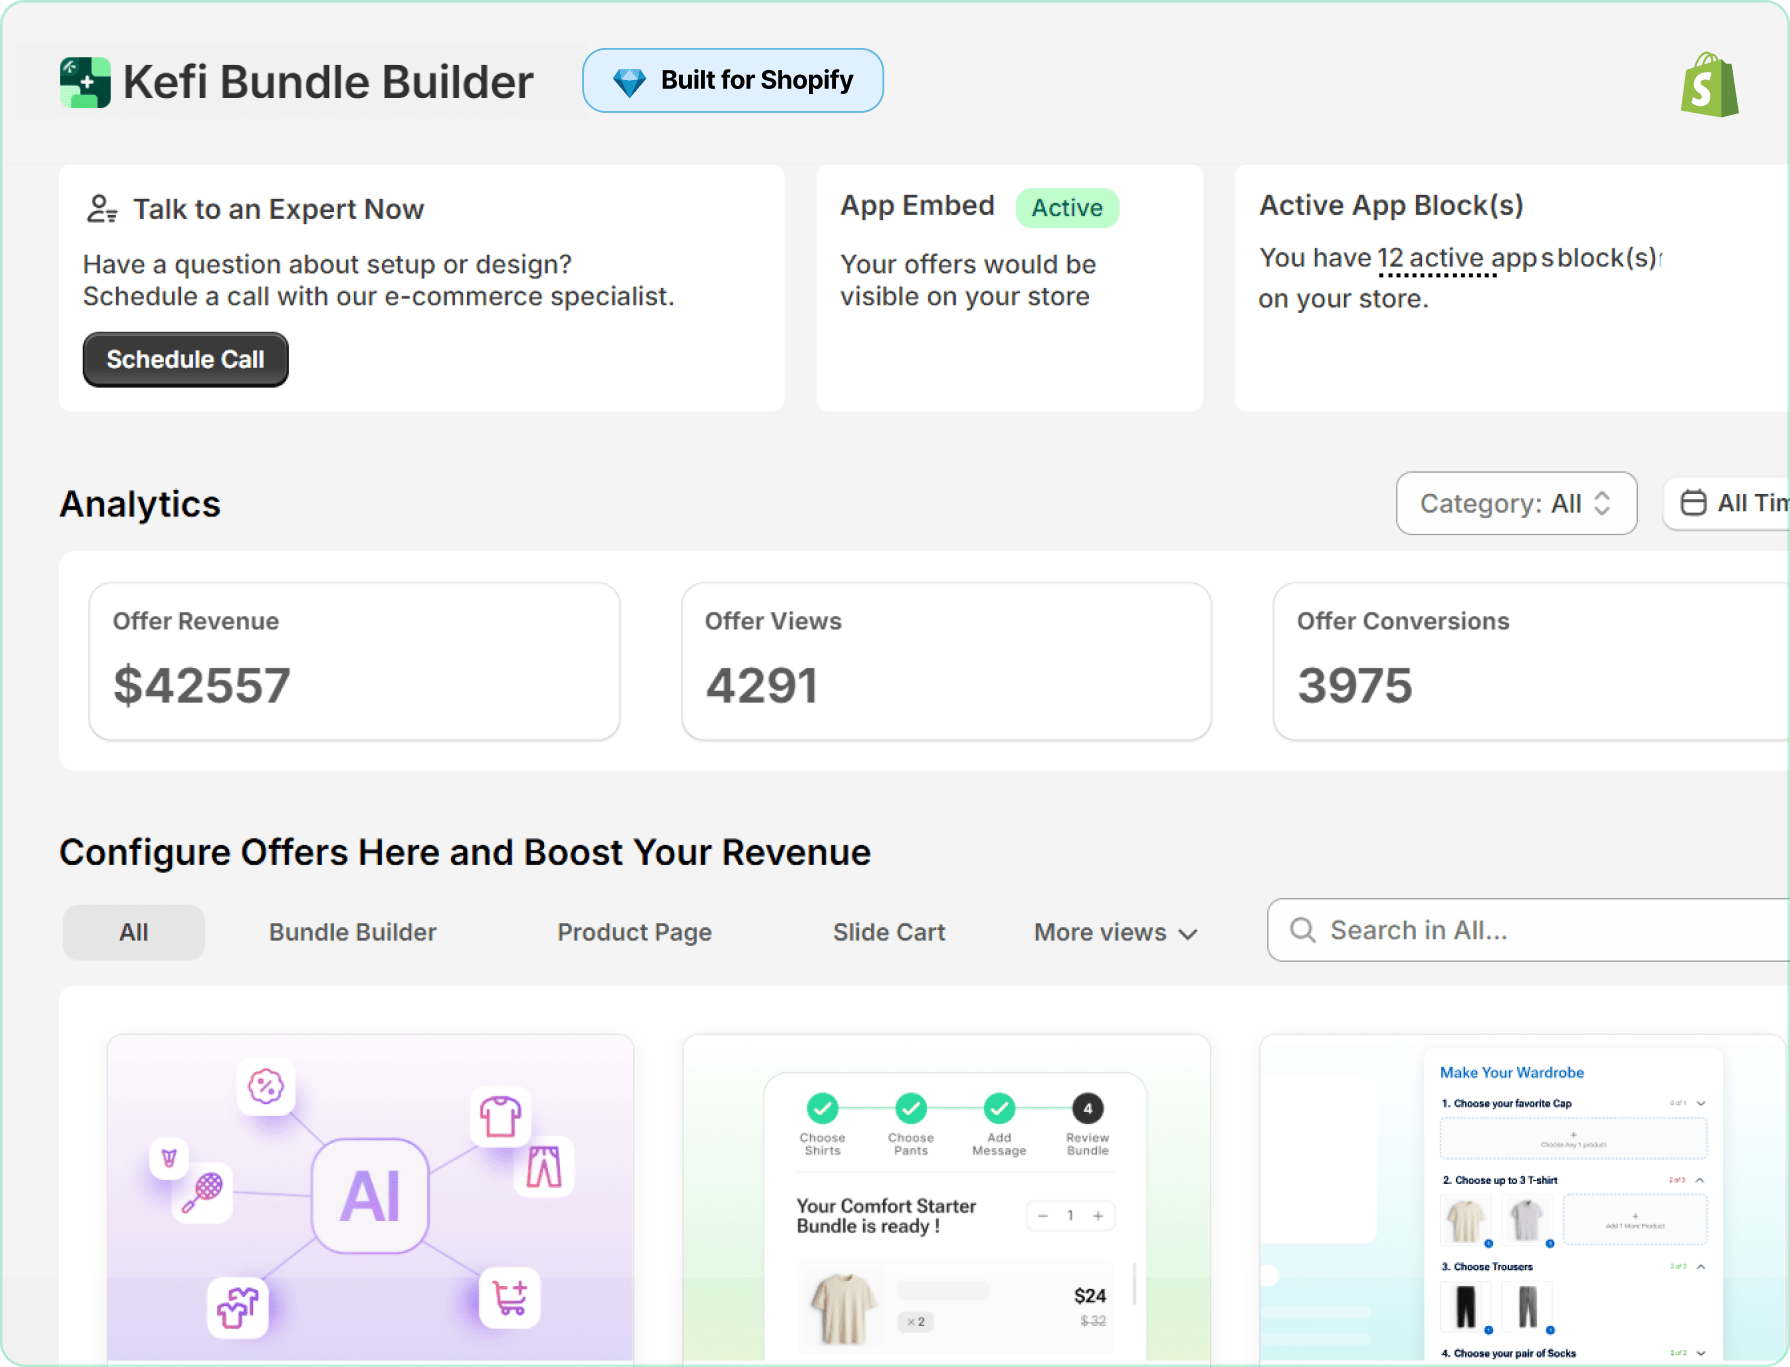Expand the More views dropdown
Image resolution: width=1790 pixels, height=1367 pixels.
1116,932
